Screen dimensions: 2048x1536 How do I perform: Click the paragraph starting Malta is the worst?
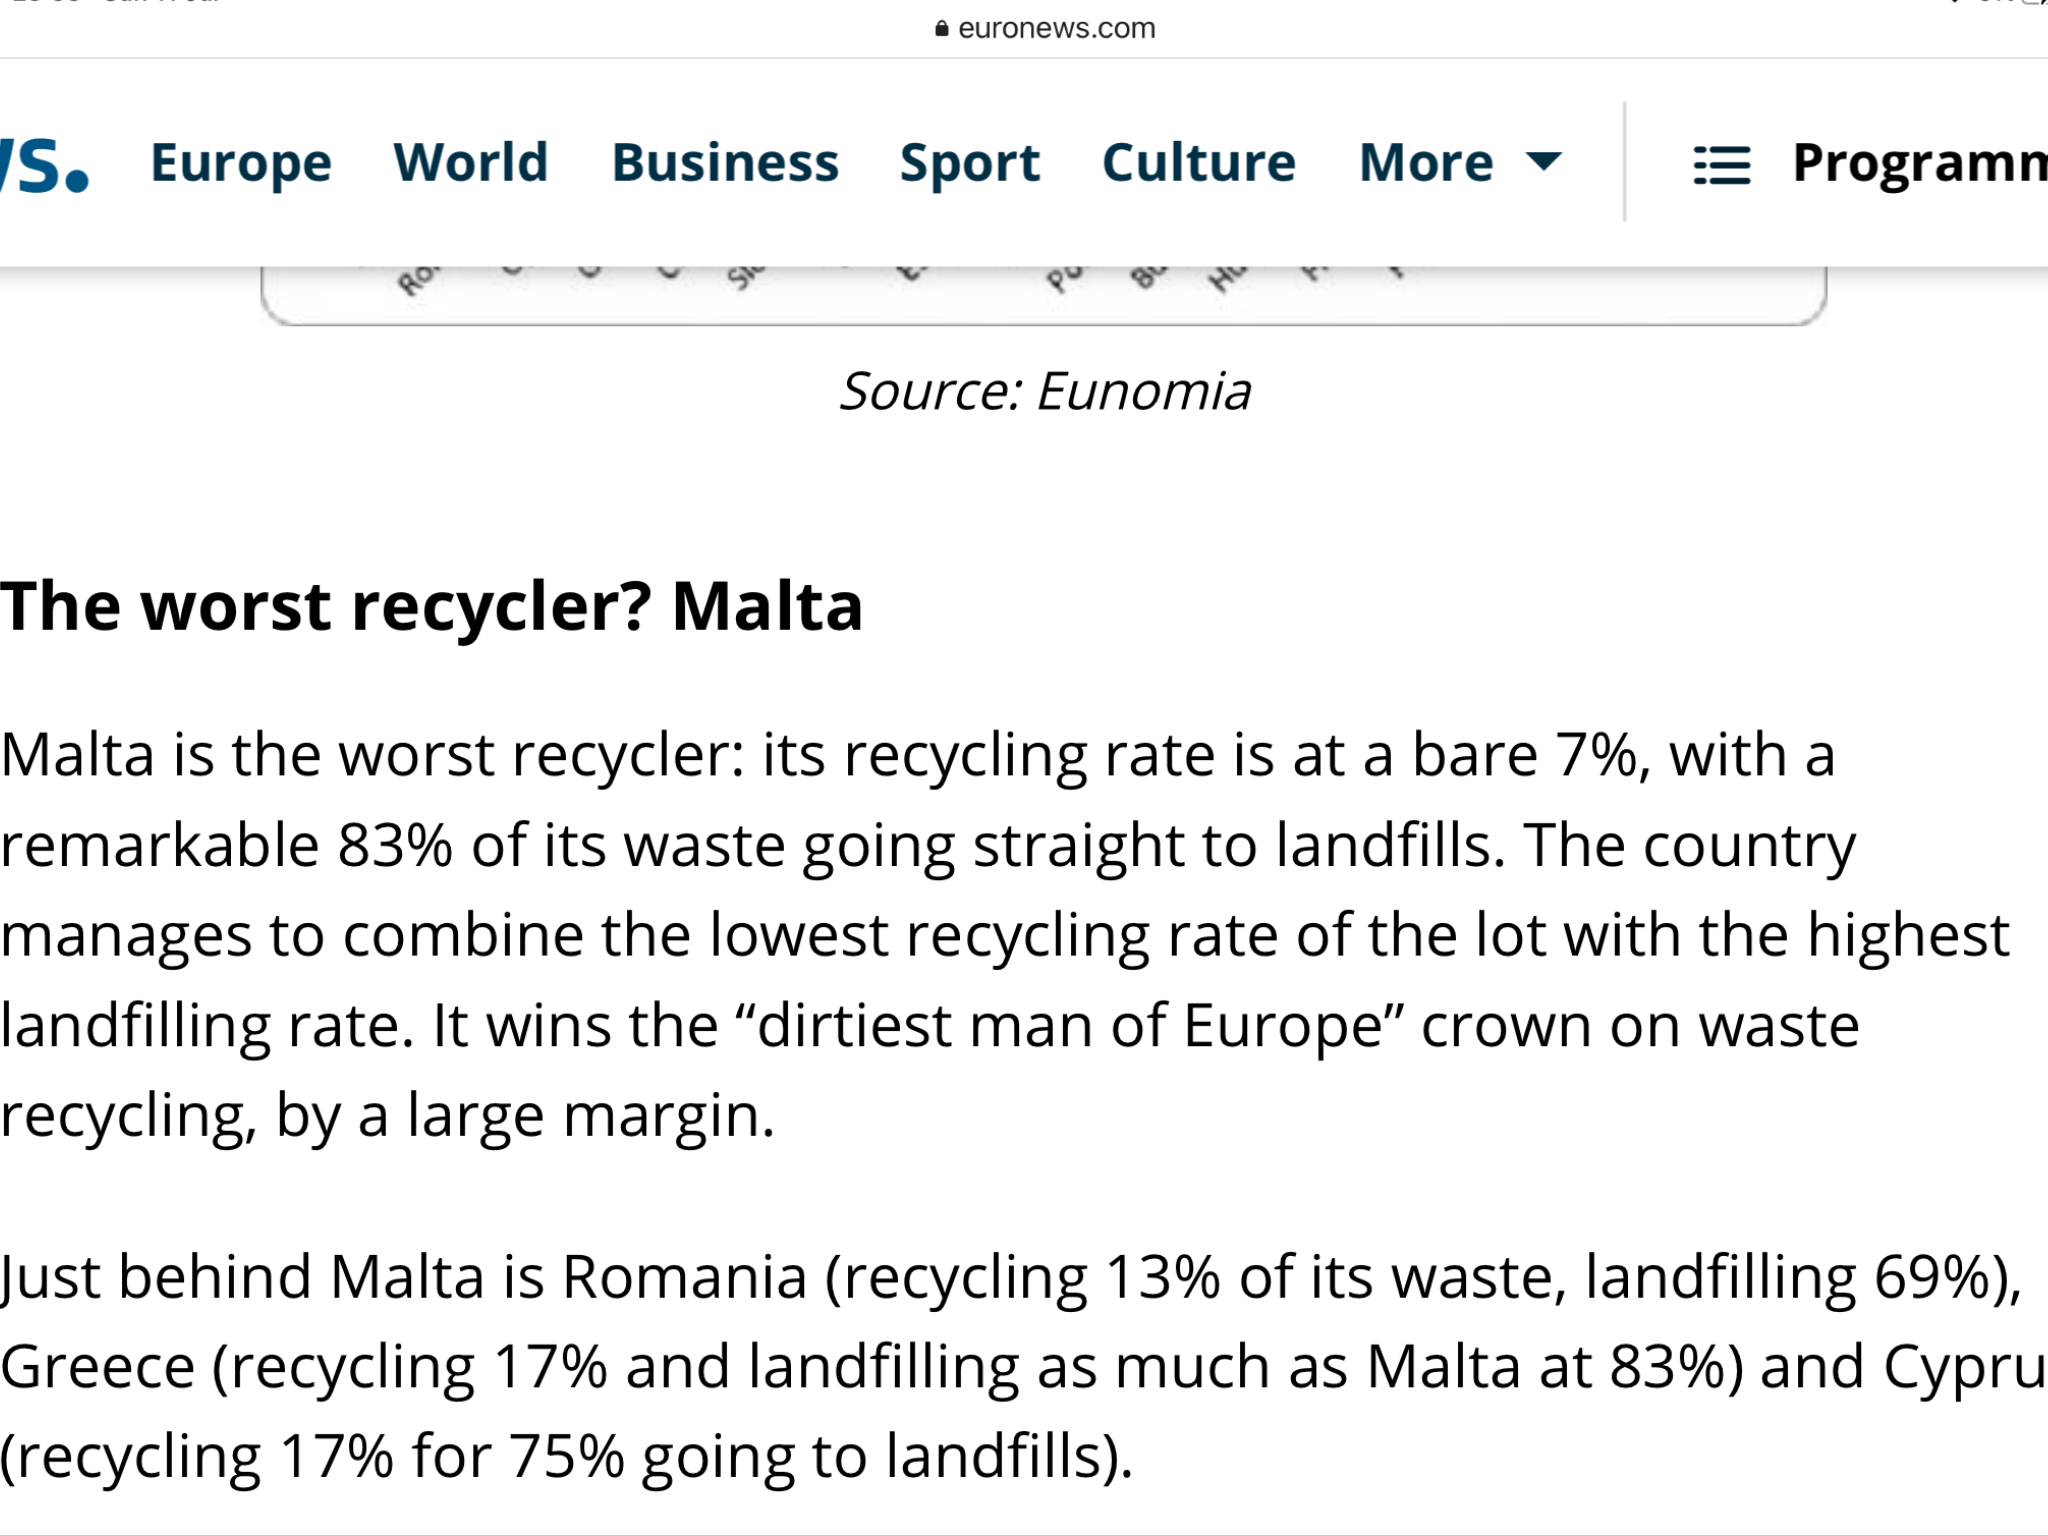(x=1005, y=935)
